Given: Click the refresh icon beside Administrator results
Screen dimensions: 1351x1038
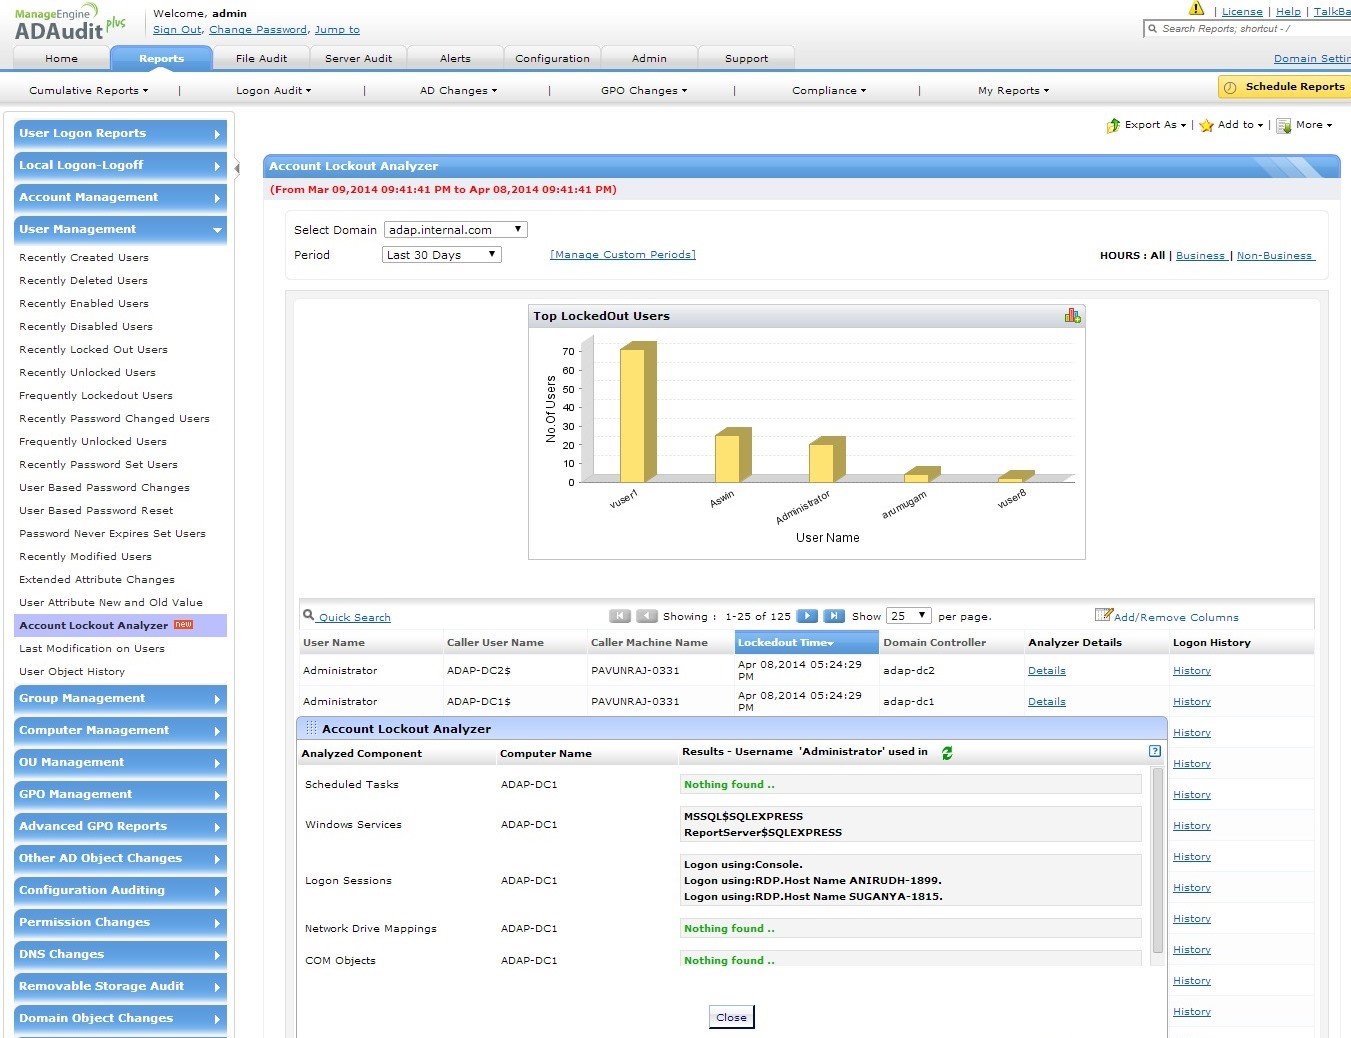Looking at the screenshot, I should coord(946,753).
